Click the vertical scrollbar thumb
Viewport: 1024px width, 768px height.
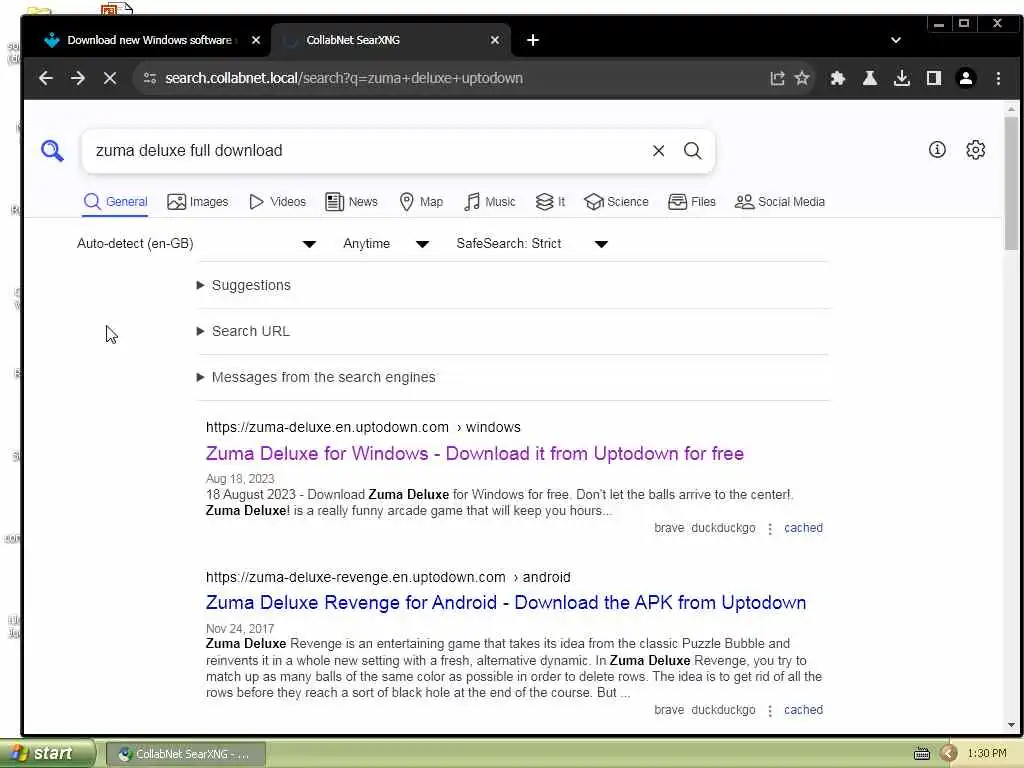[x=1011, y=183]
